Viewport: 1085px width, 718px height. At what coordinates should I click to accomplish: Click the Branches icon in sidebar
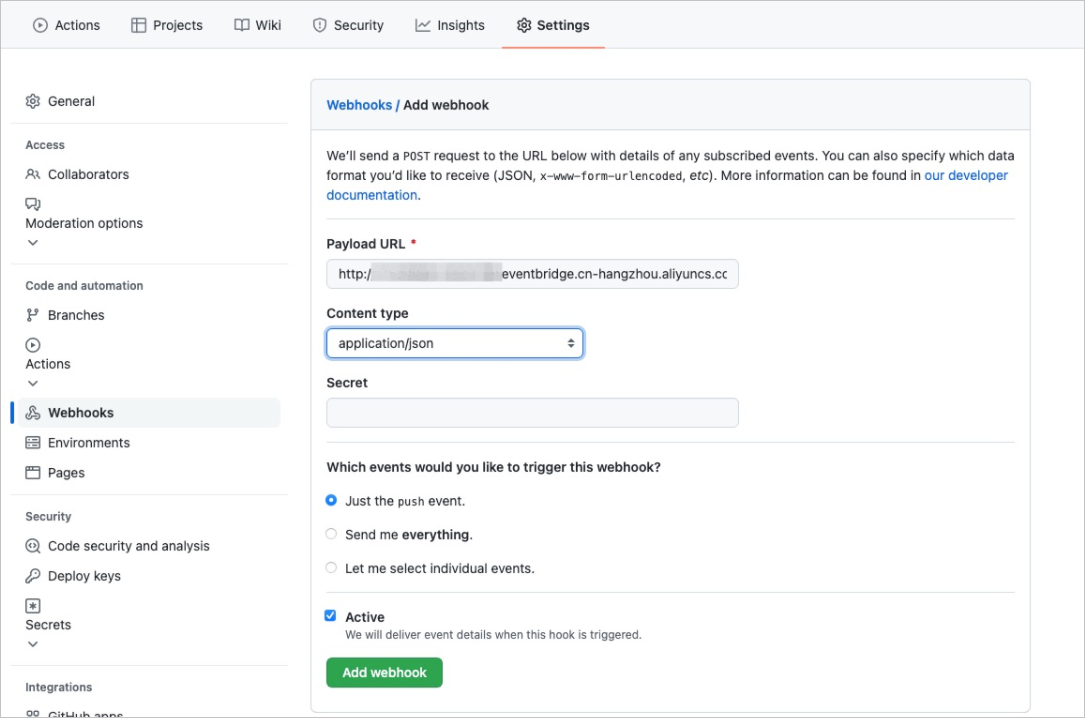point(33,315)
